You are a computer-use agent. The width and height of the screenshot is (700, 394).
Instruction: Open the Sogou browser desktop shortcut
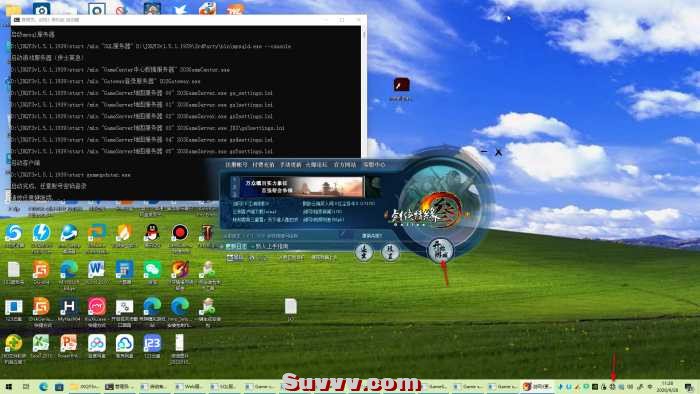pos(13,232)
